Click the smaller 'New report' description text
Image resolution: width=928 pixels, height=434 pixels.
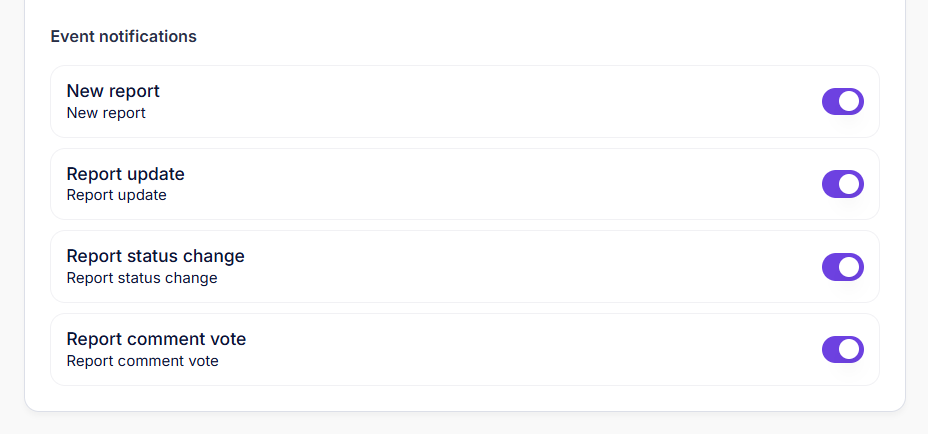tap(106, 113)
